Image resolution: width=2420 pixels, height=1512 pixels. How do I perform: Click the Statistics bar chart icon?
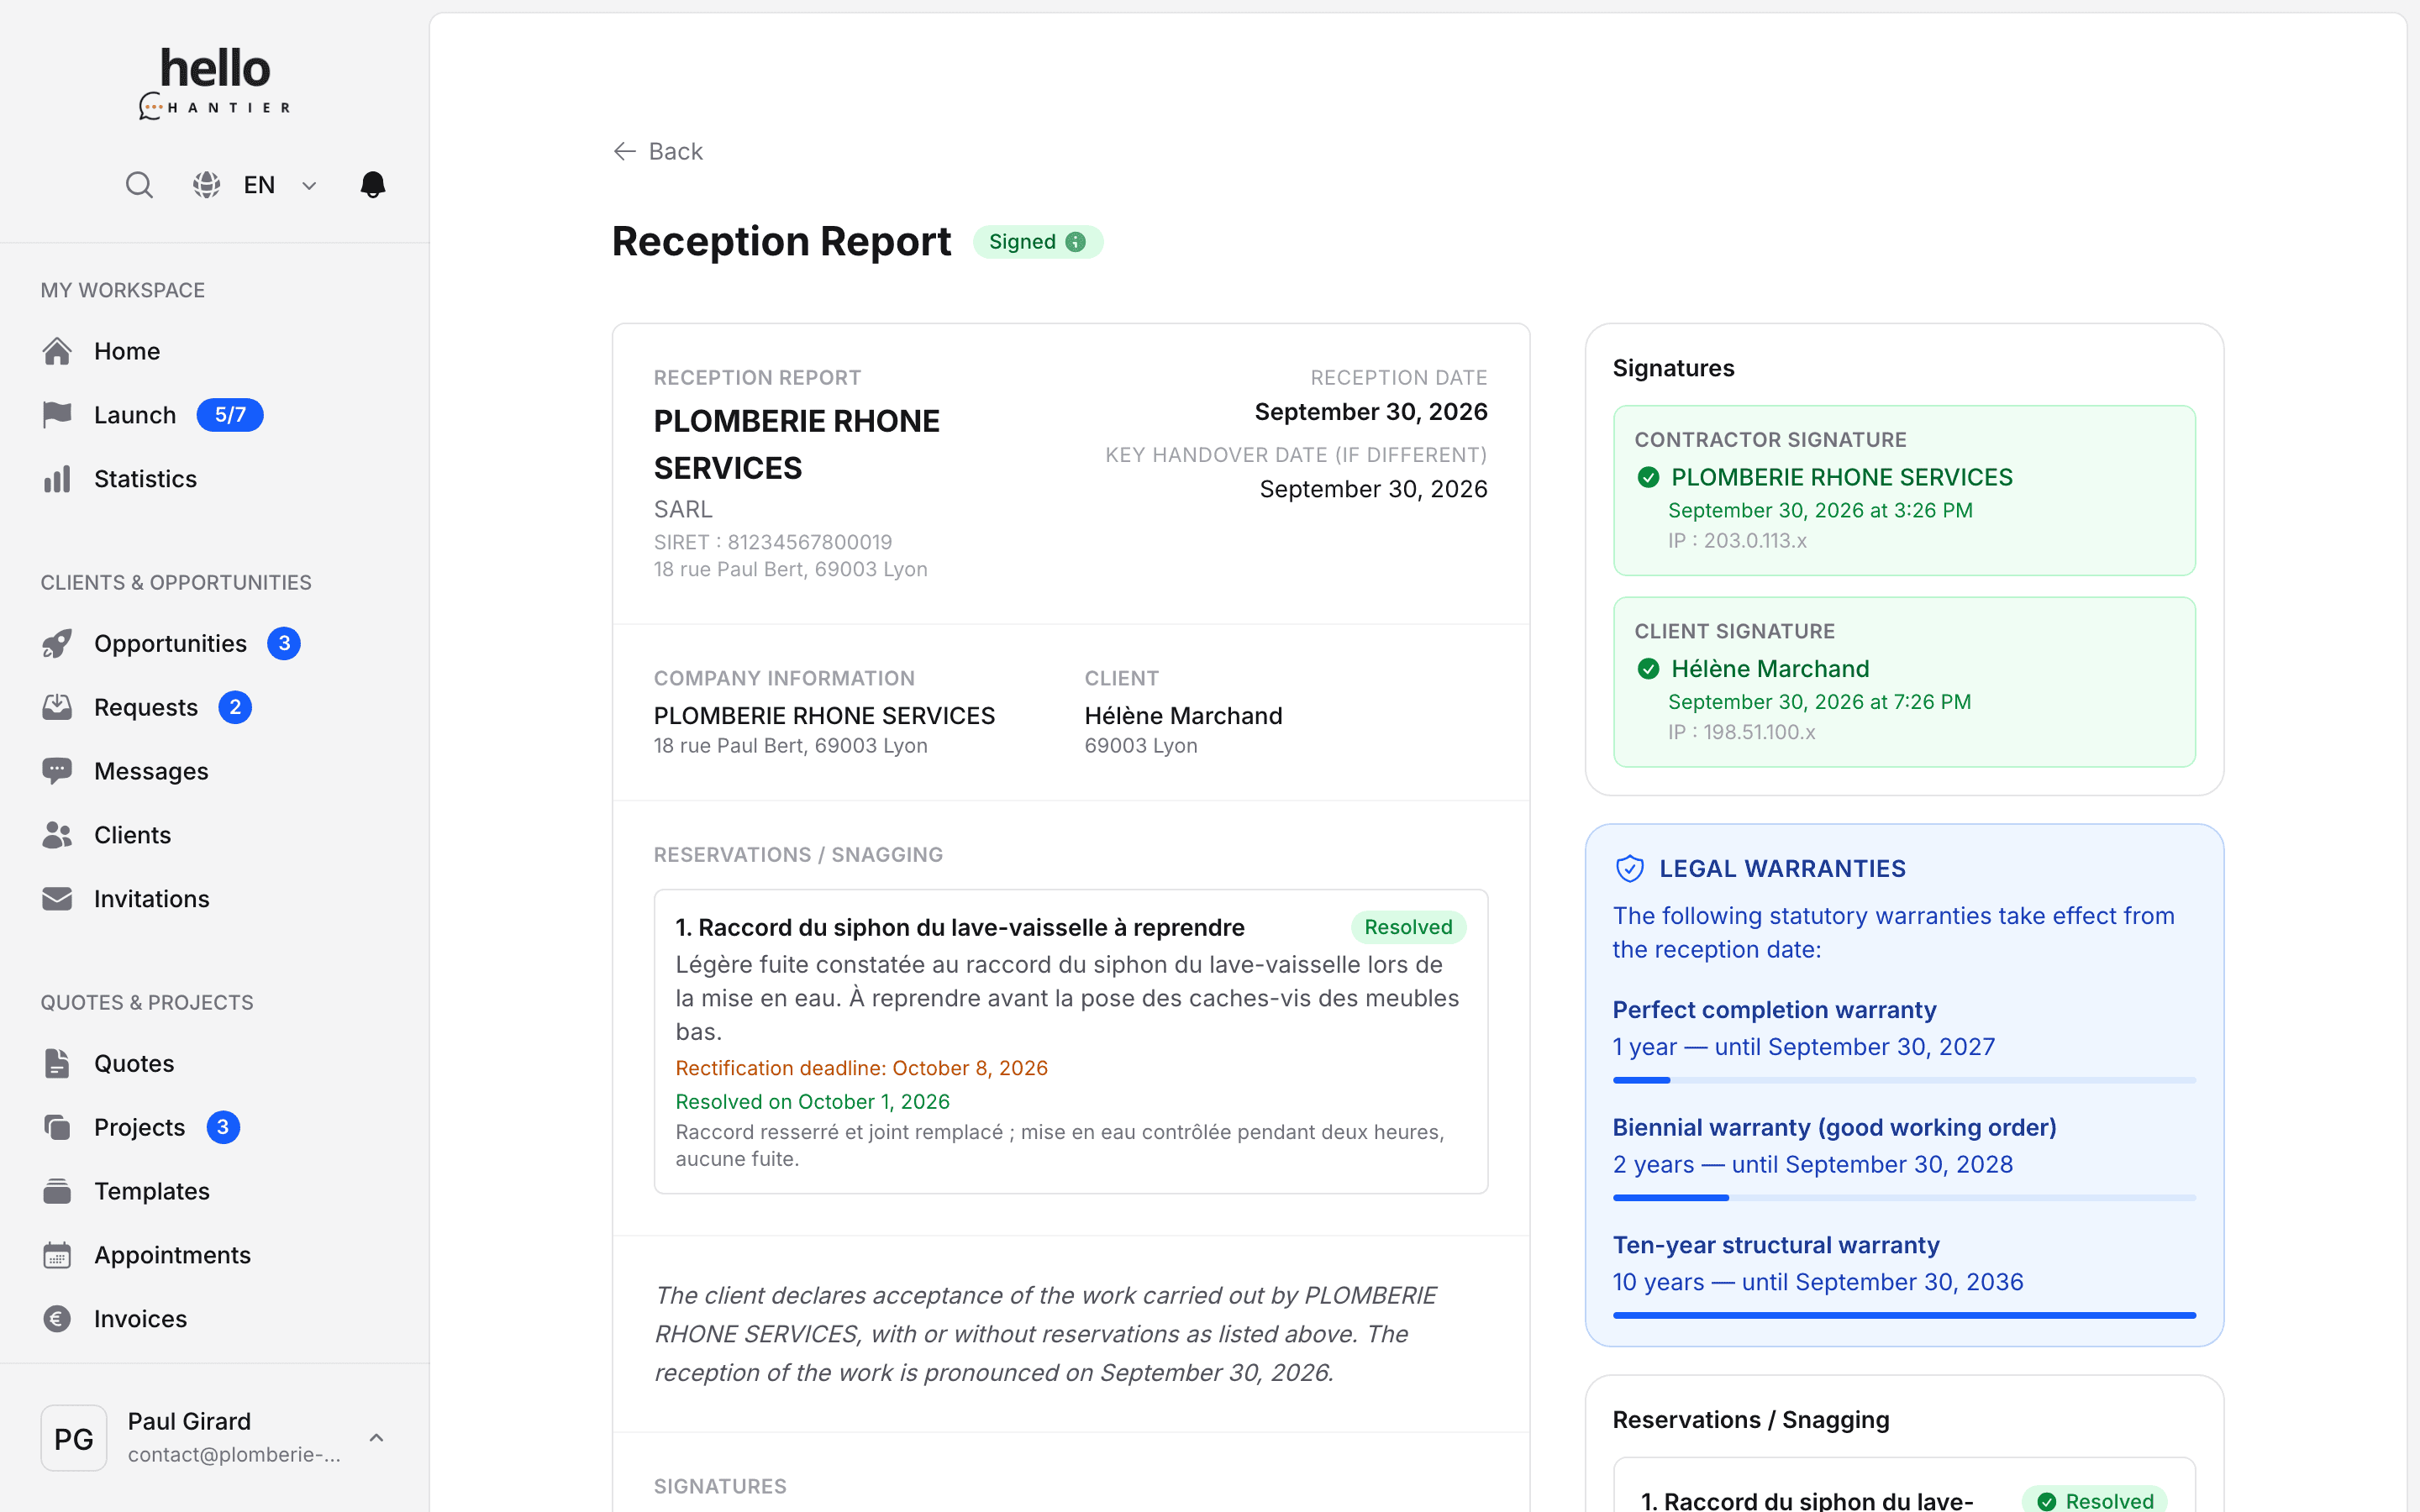tap(57, 479)
